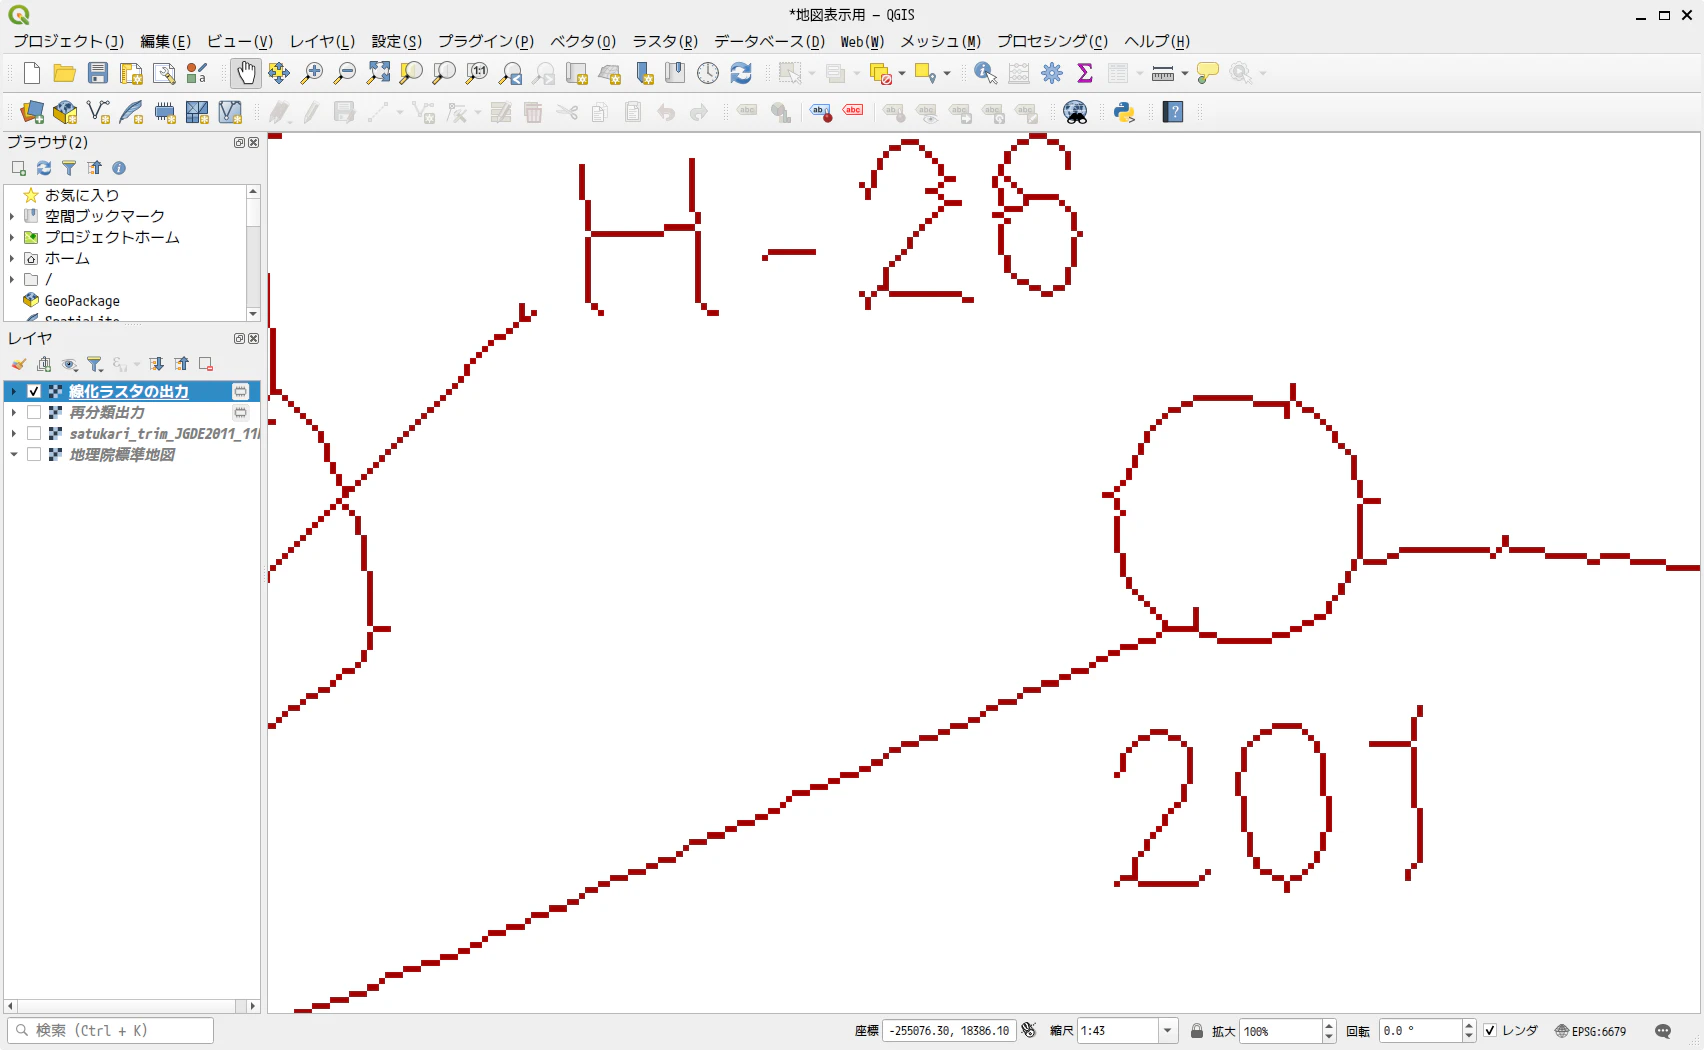Open the Python Console
Screen dimensions: 1704x1050
tap(1125, 112)
